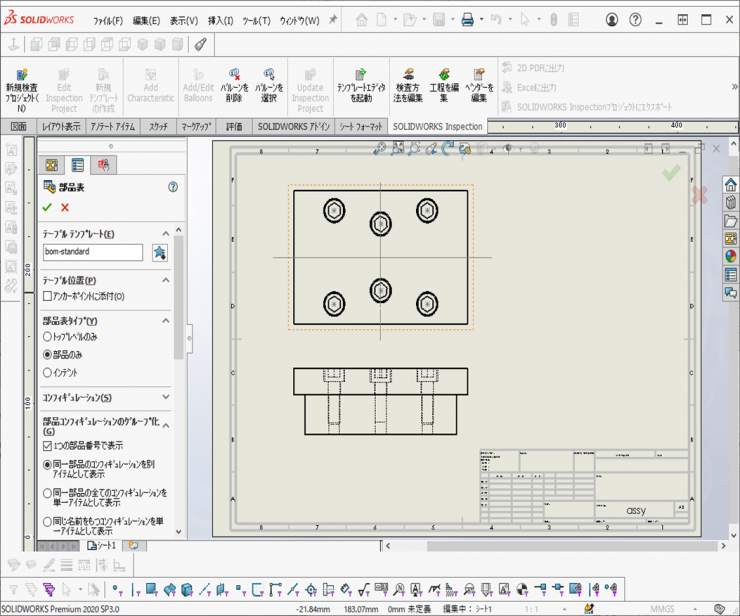Collapse the テーブルテンプレート section
The height and width of the screenshot is (616, 740).
[165, 232]
